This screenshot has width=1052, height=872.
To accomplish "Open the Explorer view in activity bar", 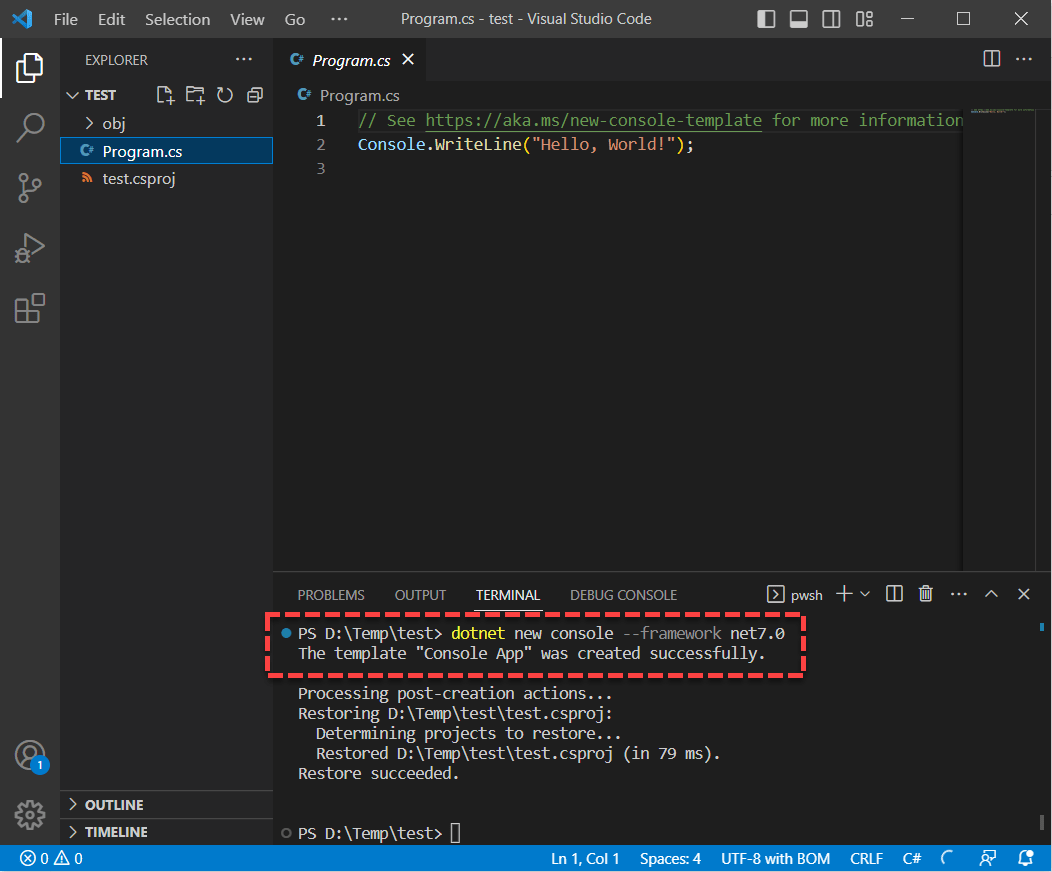I will [30, 67].
